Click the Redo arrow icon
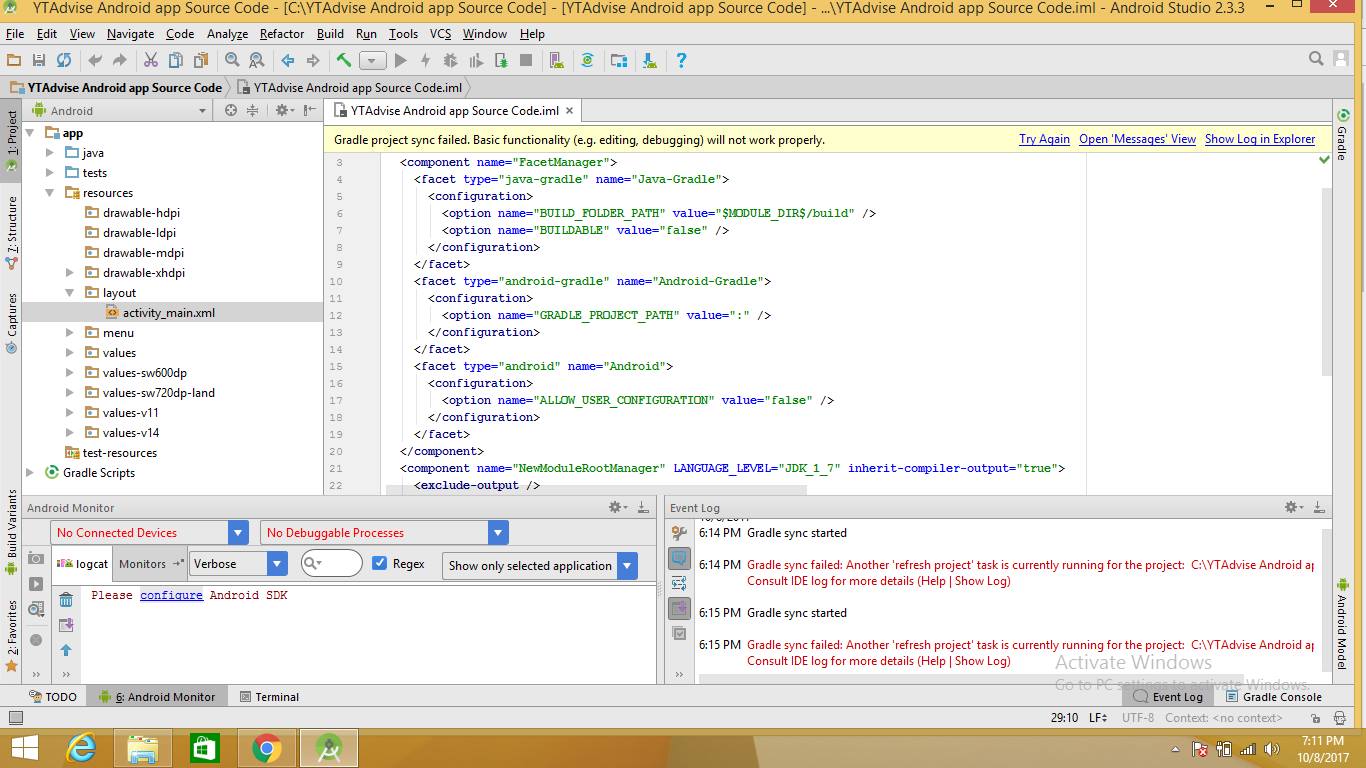Image resolution: width=1366 pixels, height=768 pixels. [x=120, y=61]
